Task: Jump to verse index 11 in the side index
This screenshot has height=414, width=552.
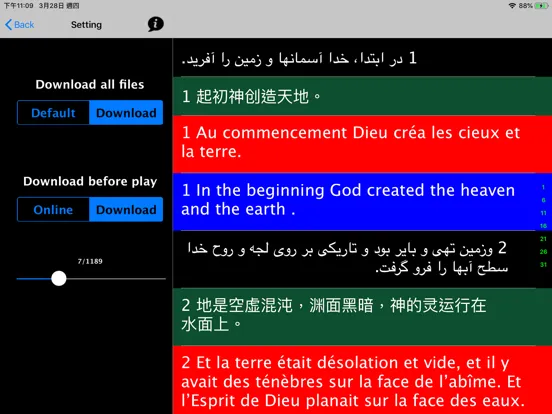Action: point(543,213)
